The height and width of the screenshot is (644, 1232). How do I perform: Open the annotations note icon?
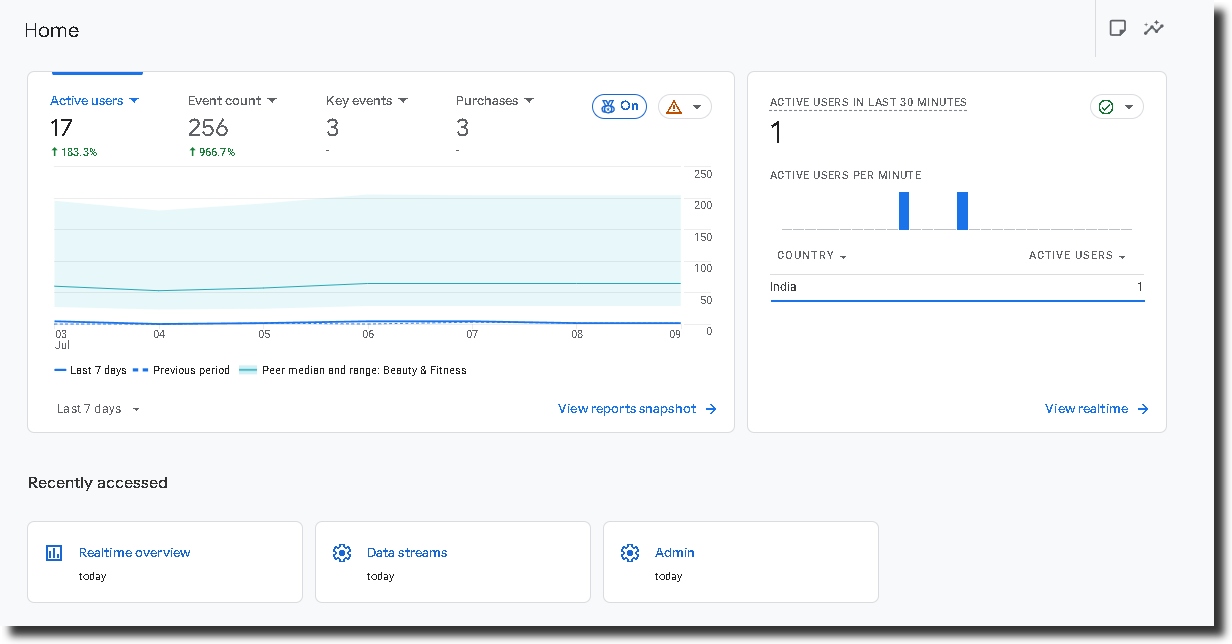click(x=1118, y=28)
